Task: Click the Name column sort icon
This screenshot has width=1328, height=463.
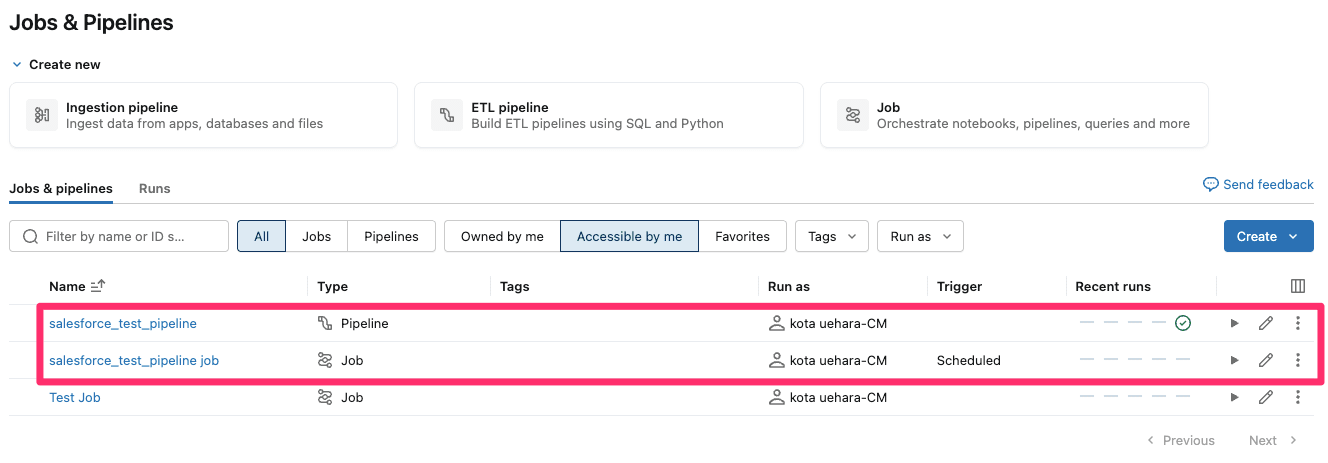Action: 98,286
